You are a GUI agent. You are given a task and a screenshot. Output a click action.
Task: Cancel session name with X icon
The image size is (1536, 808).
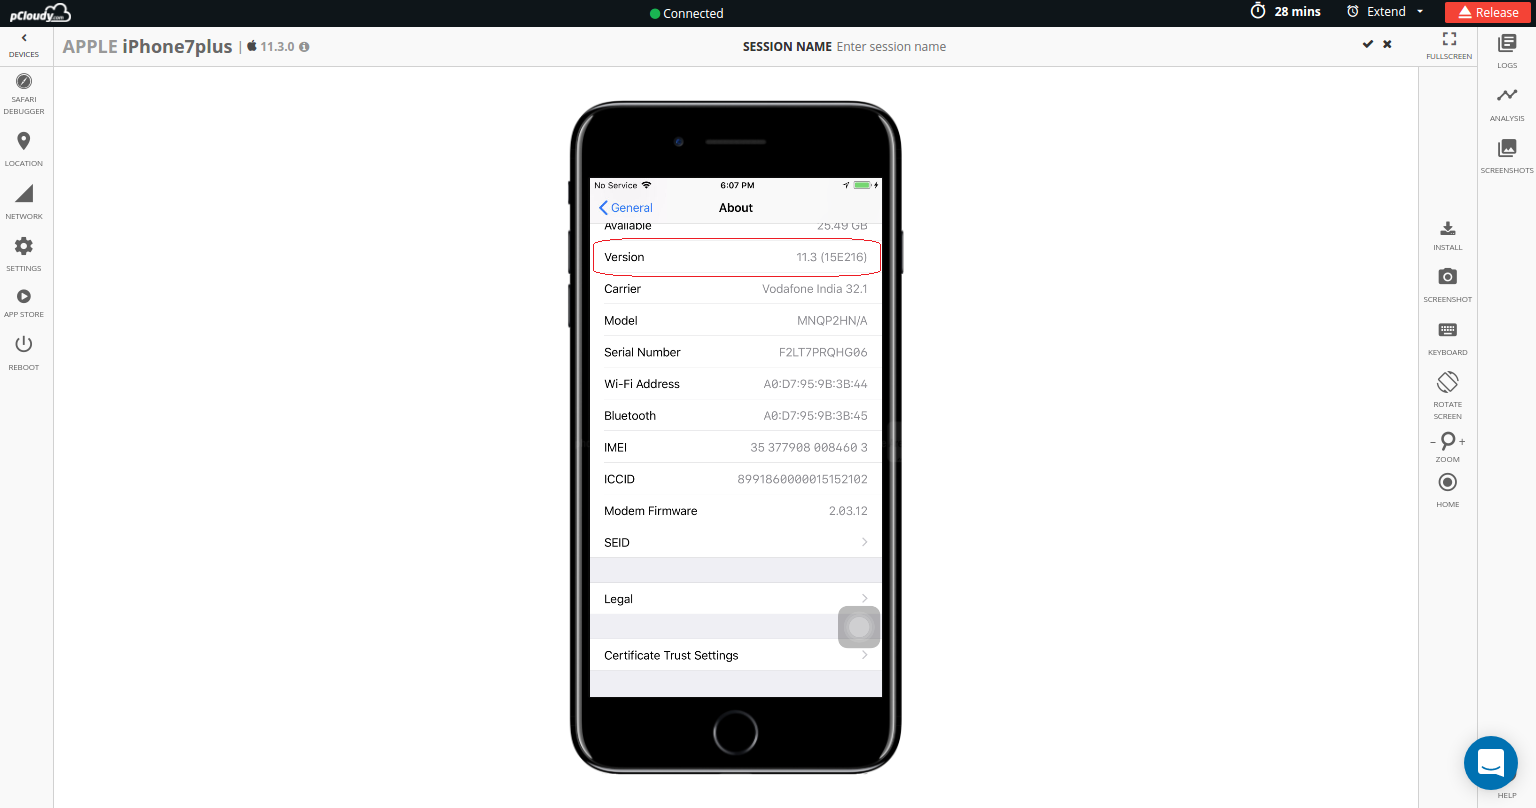click(1387, 44)
